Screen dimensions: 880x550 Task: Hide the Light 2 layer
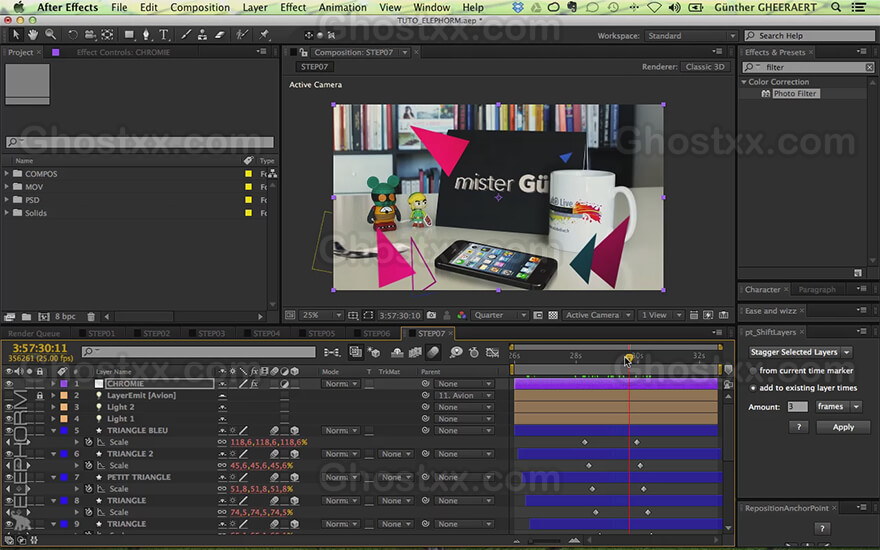point(9,407)
